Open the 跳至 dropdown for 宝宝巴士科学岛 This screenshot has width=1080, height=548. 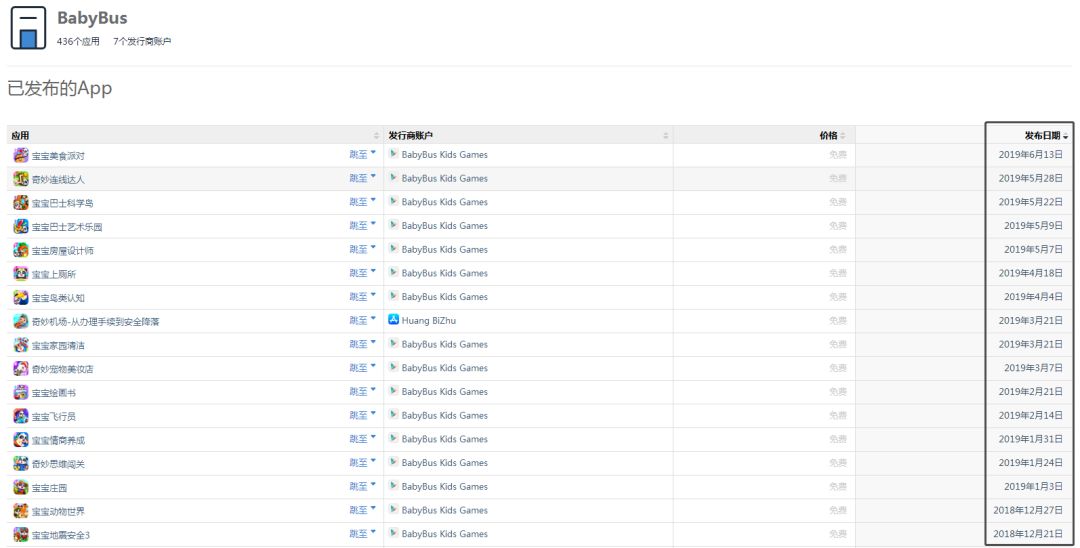tap(362, 202)
